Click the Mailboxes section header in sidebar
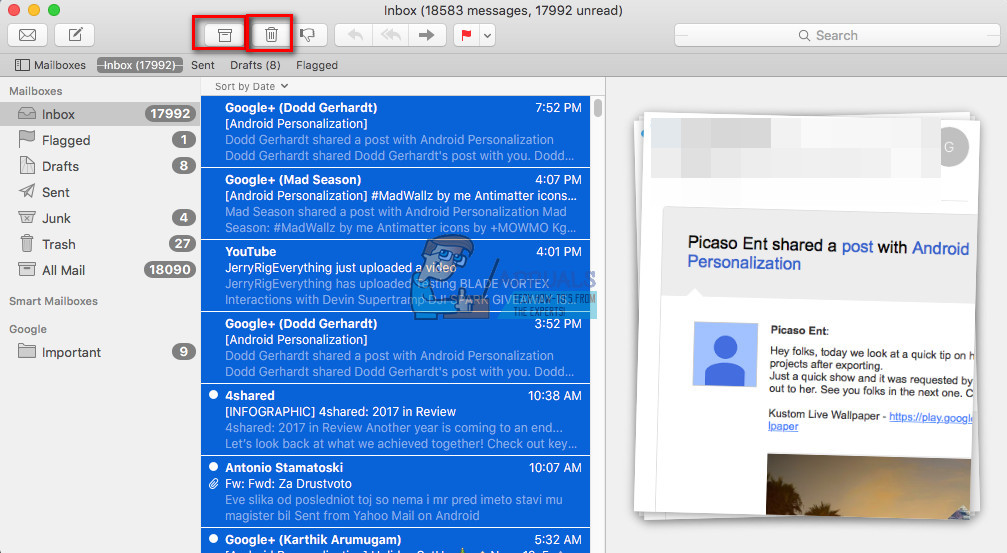1007x553 pixels. coord(35,91)
